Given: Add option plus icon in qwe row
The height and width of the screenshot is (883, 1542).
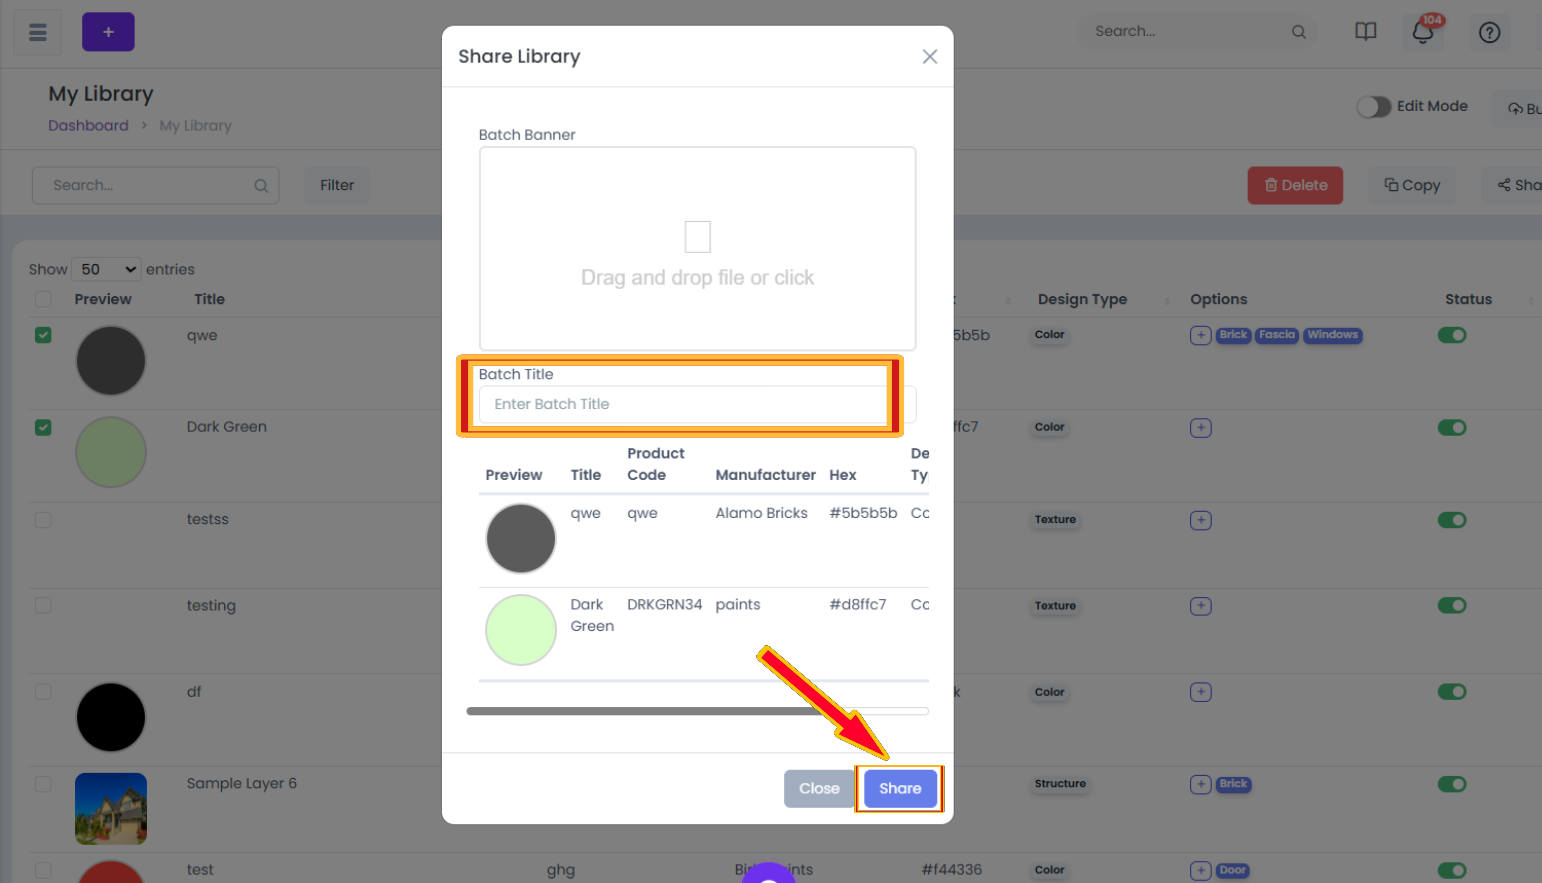Looking at the screenshot, I should coord(1200,335).
